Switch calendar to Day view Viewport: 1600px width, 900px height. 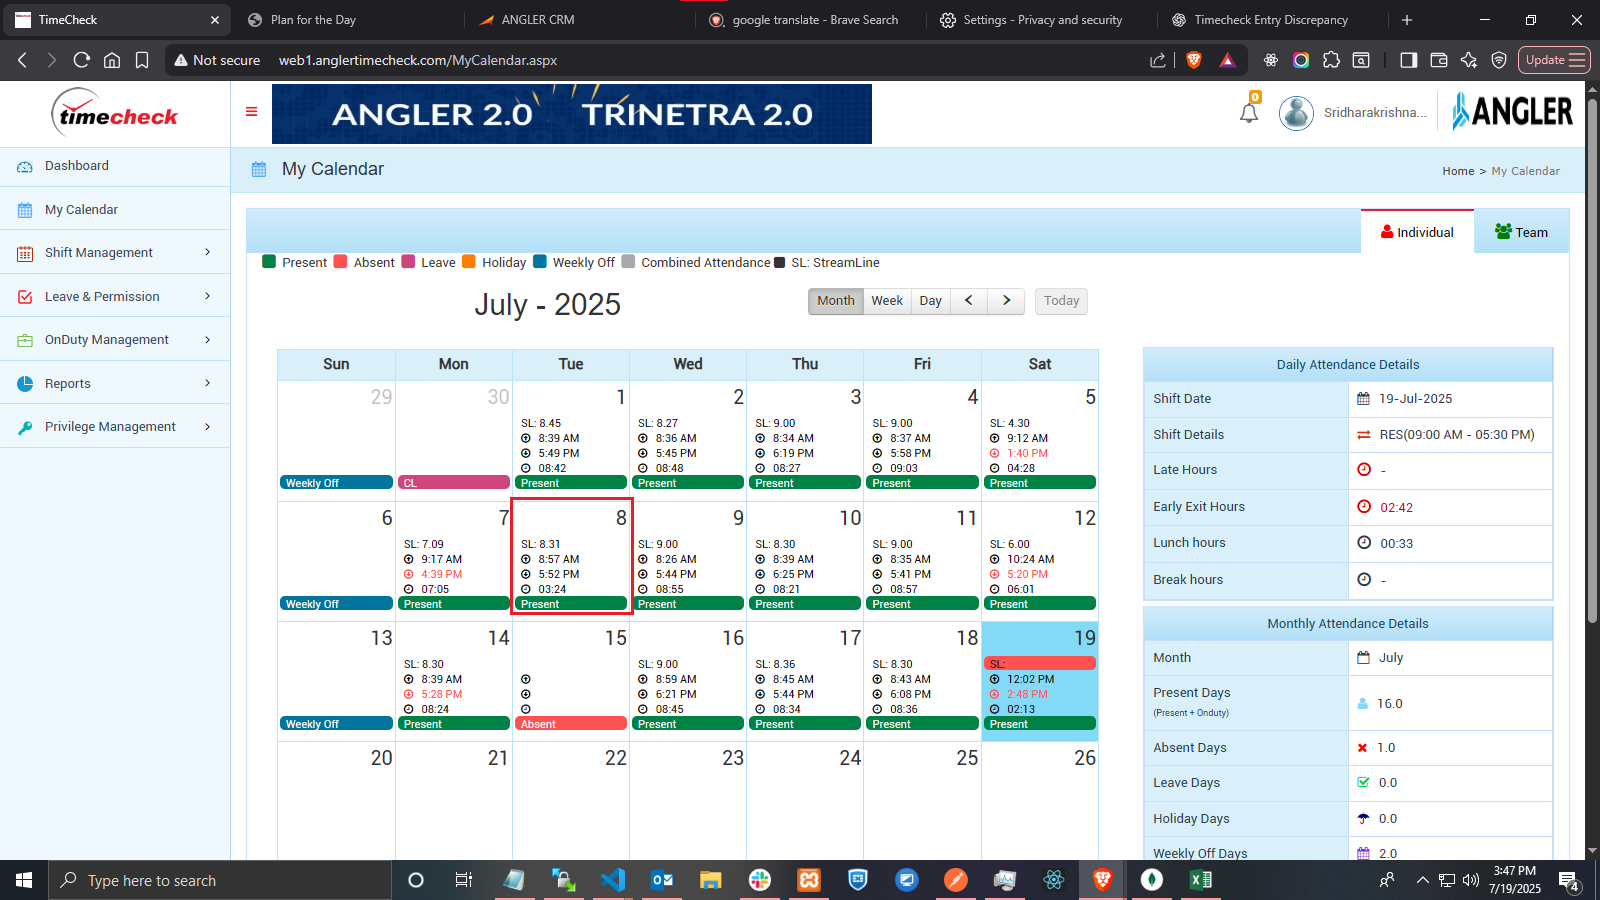930,301
